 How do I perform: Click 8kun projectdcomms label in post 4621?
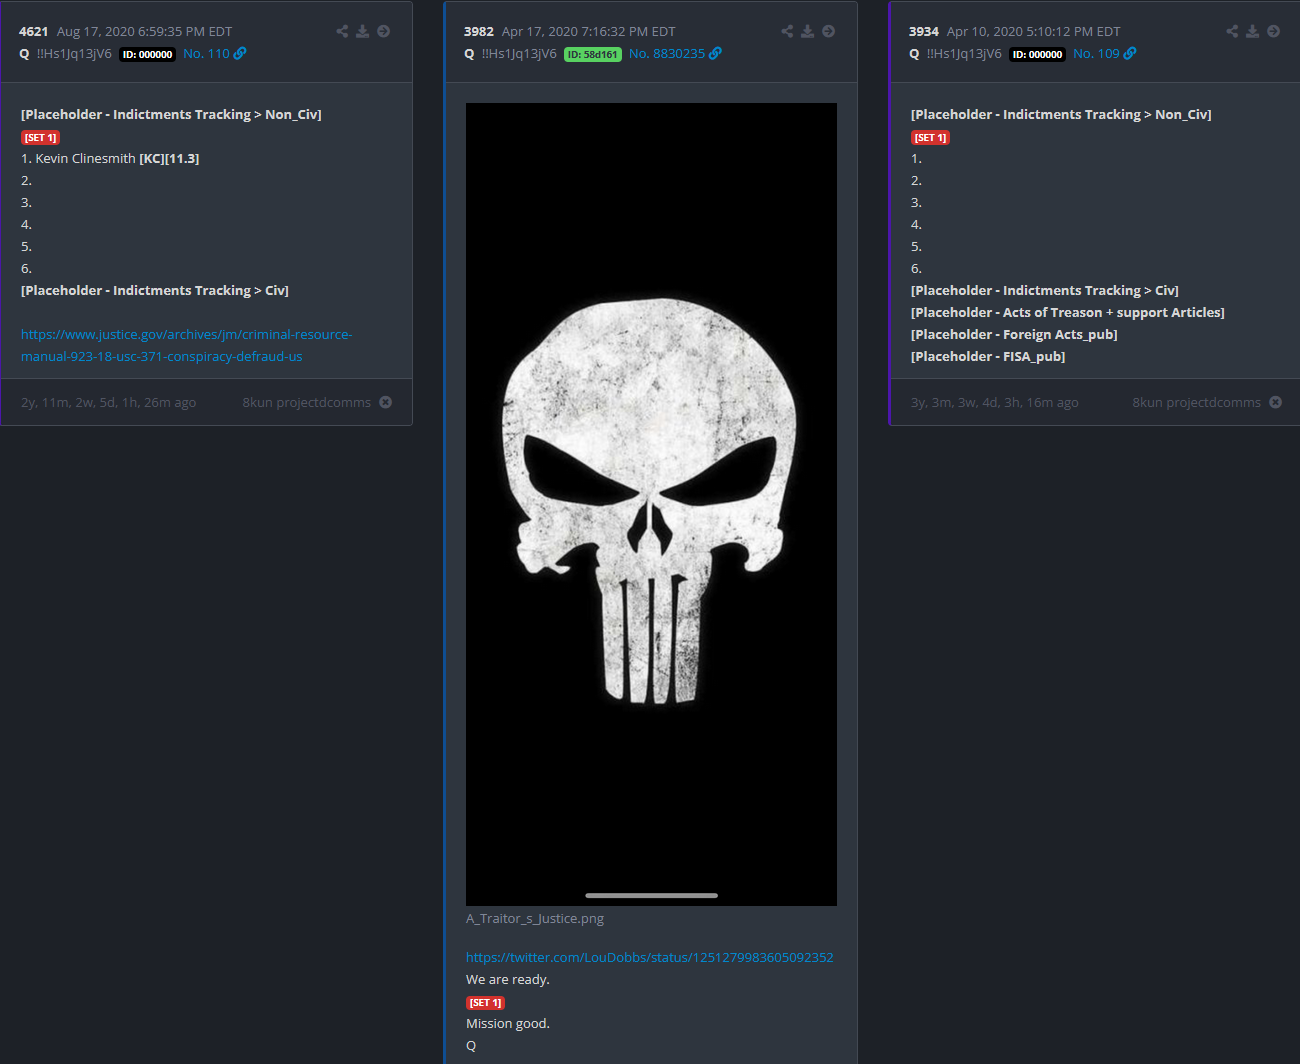(x=306, y=402)
